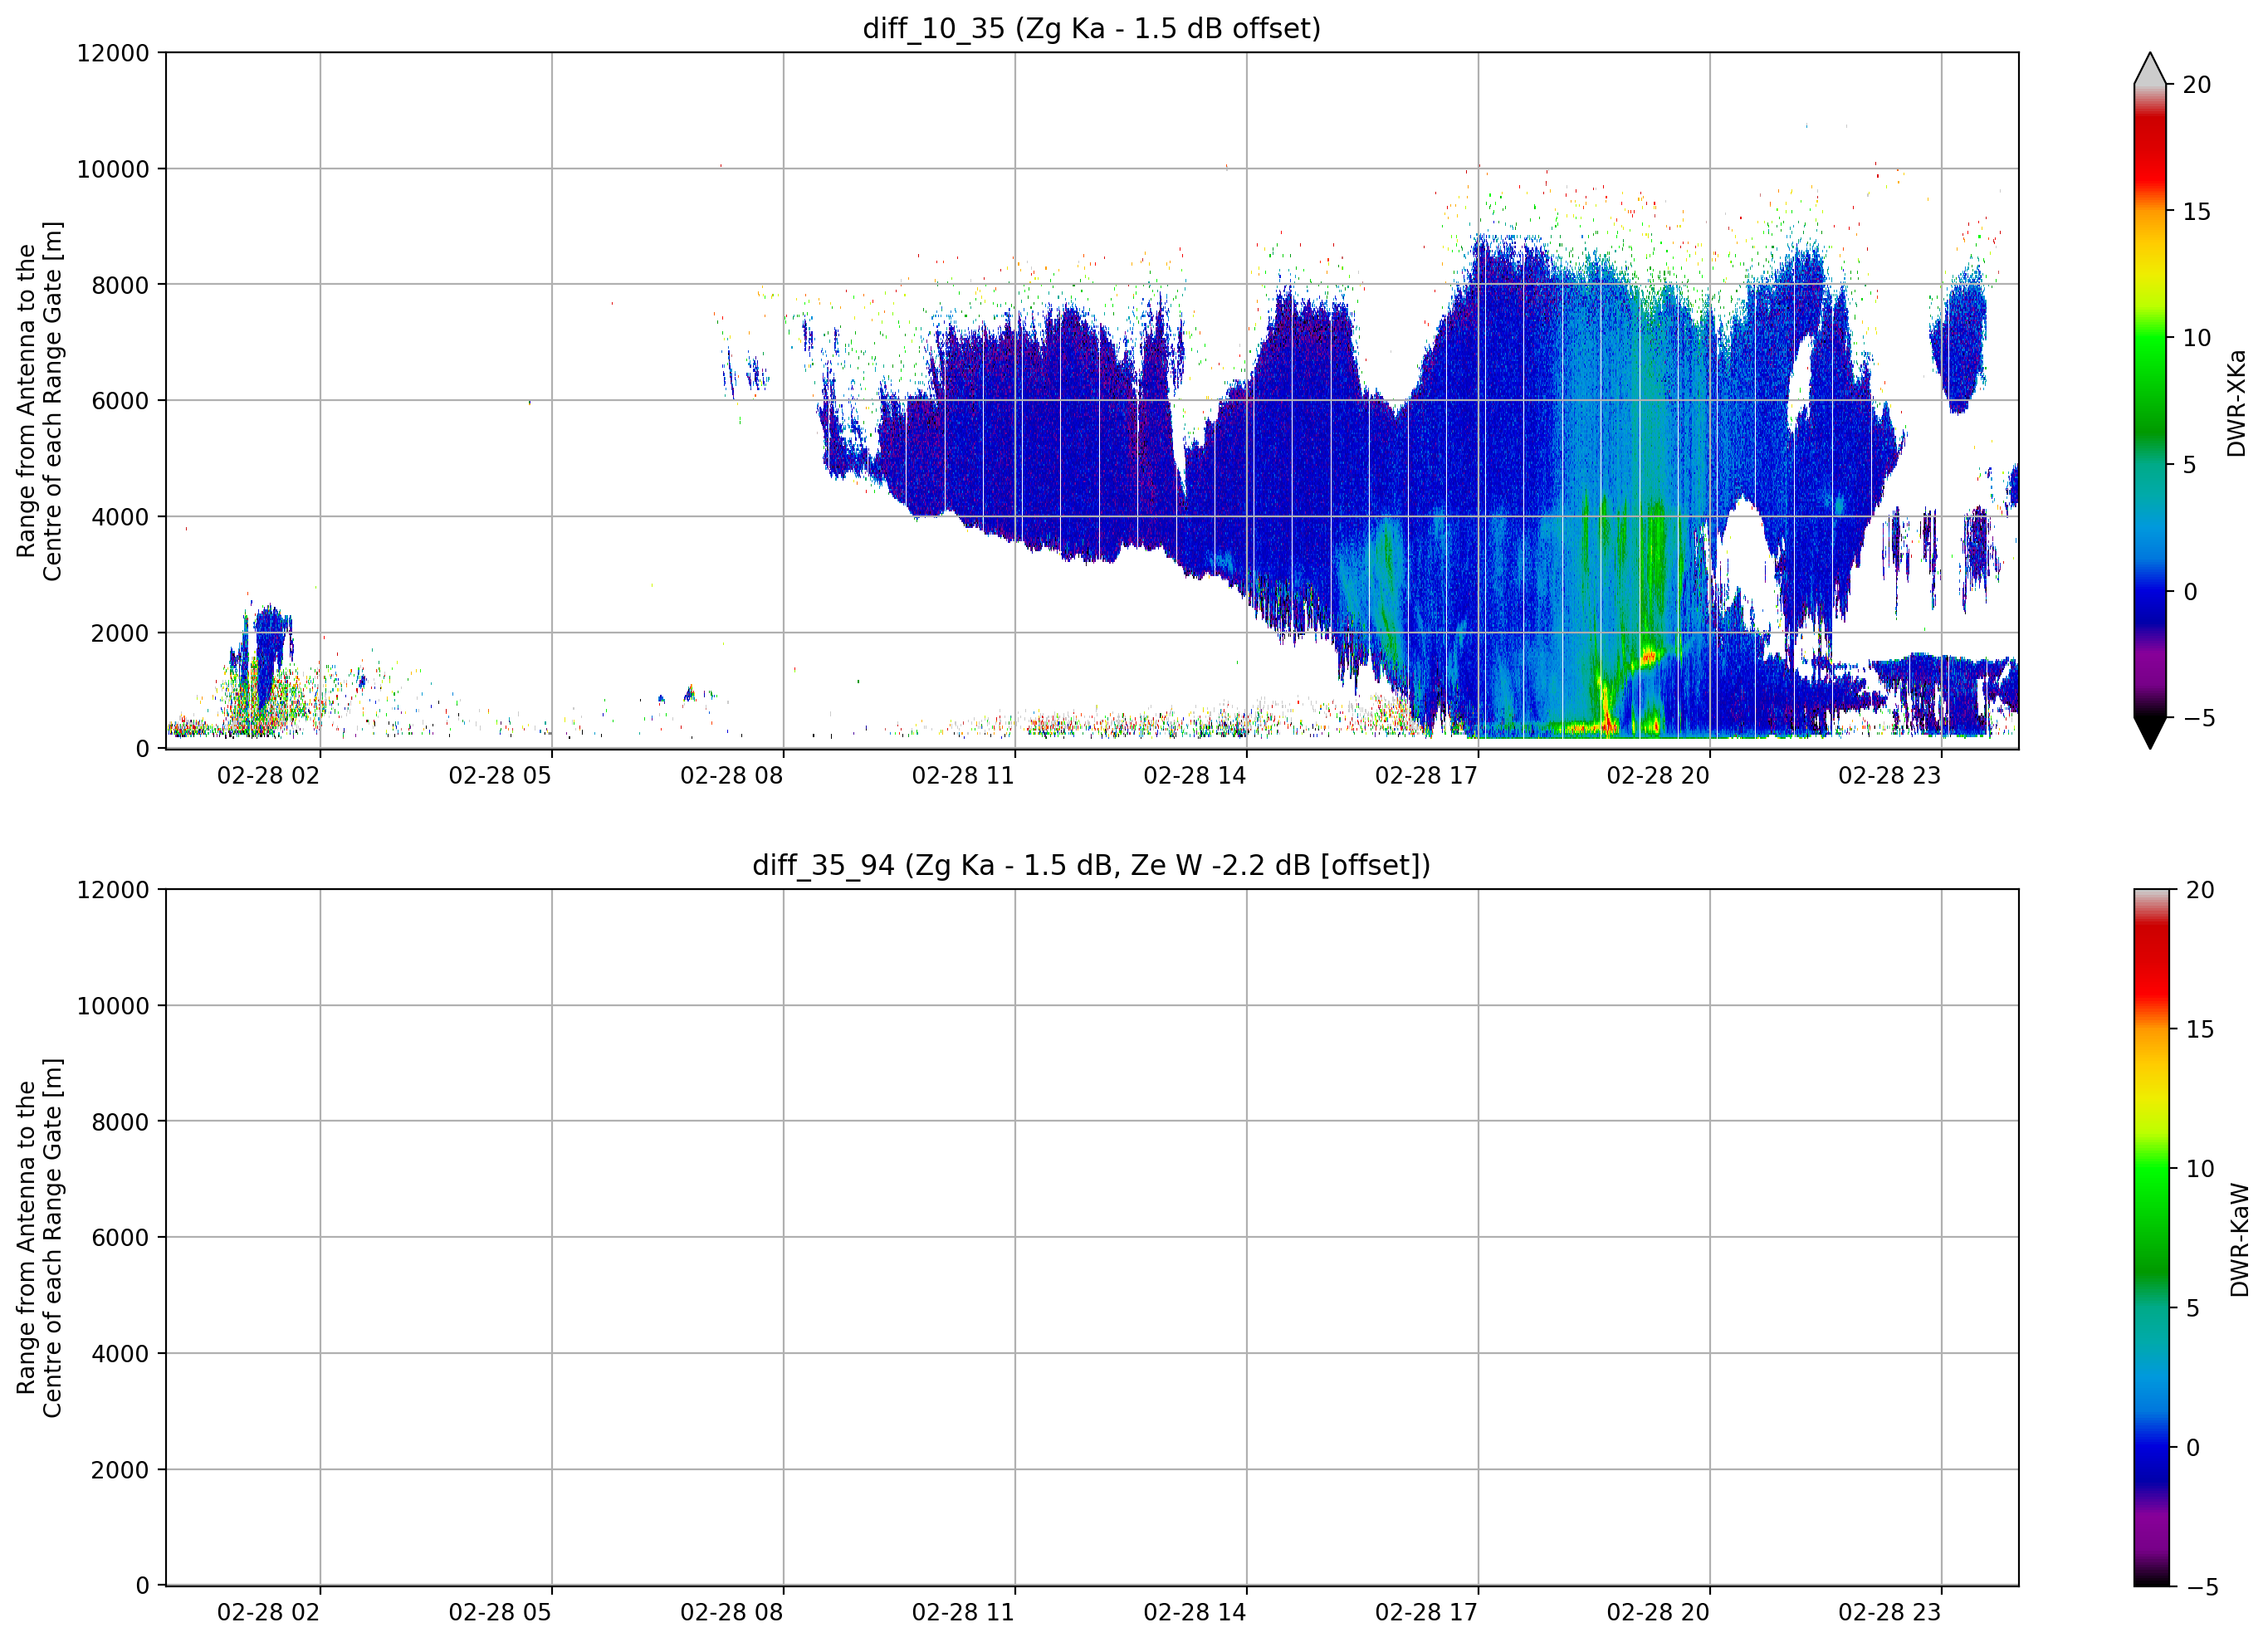
Task: Click the upward arrow atop DWR-XKa colorbar
Action: 2150,68
